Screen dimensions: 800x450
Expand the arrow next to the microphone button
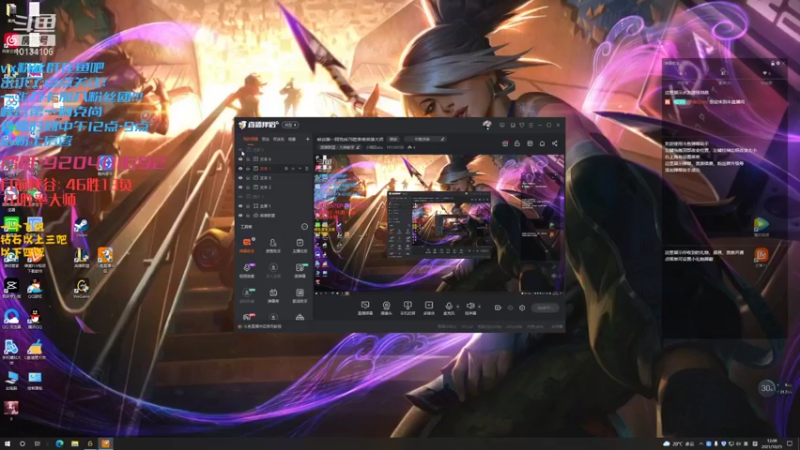click(457, 307)
